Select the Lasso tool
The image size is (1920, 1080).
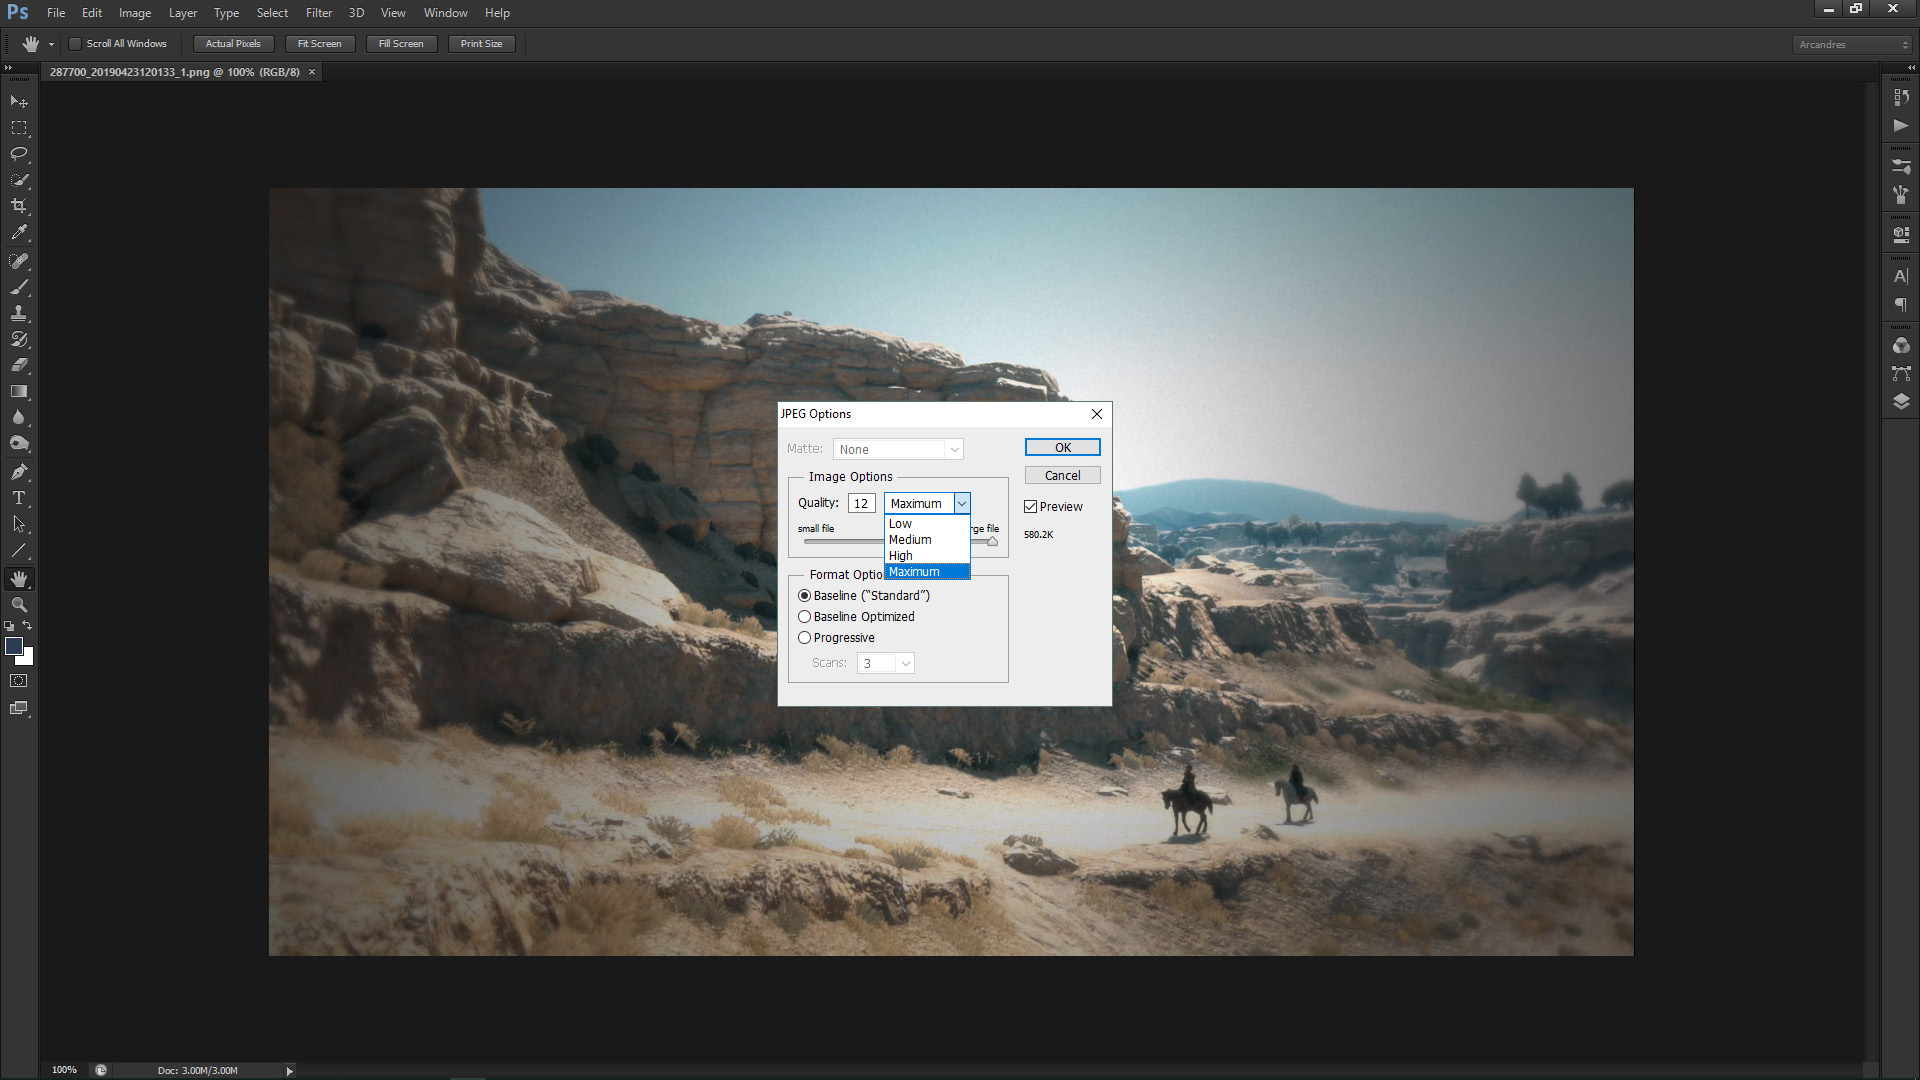point(19,154)
